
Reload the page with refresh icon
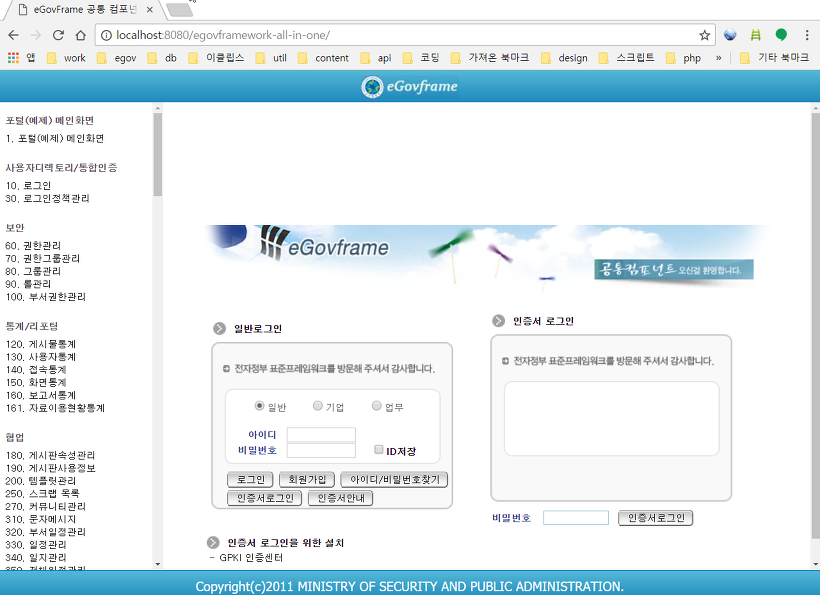58,35
